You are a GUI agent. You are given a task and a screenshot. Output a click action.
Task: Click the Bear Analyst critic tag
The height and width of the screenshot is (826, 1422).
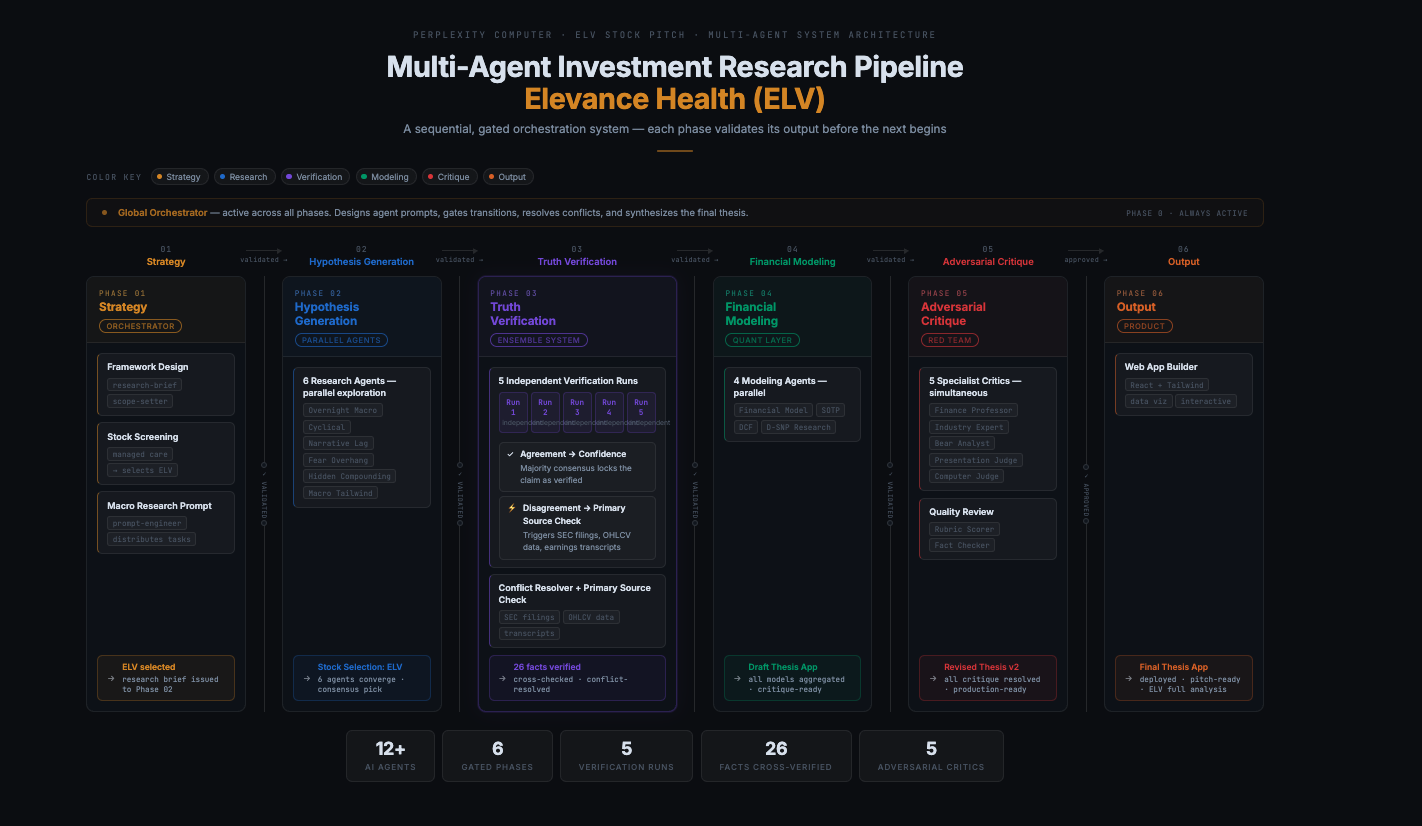click(962, 443)
